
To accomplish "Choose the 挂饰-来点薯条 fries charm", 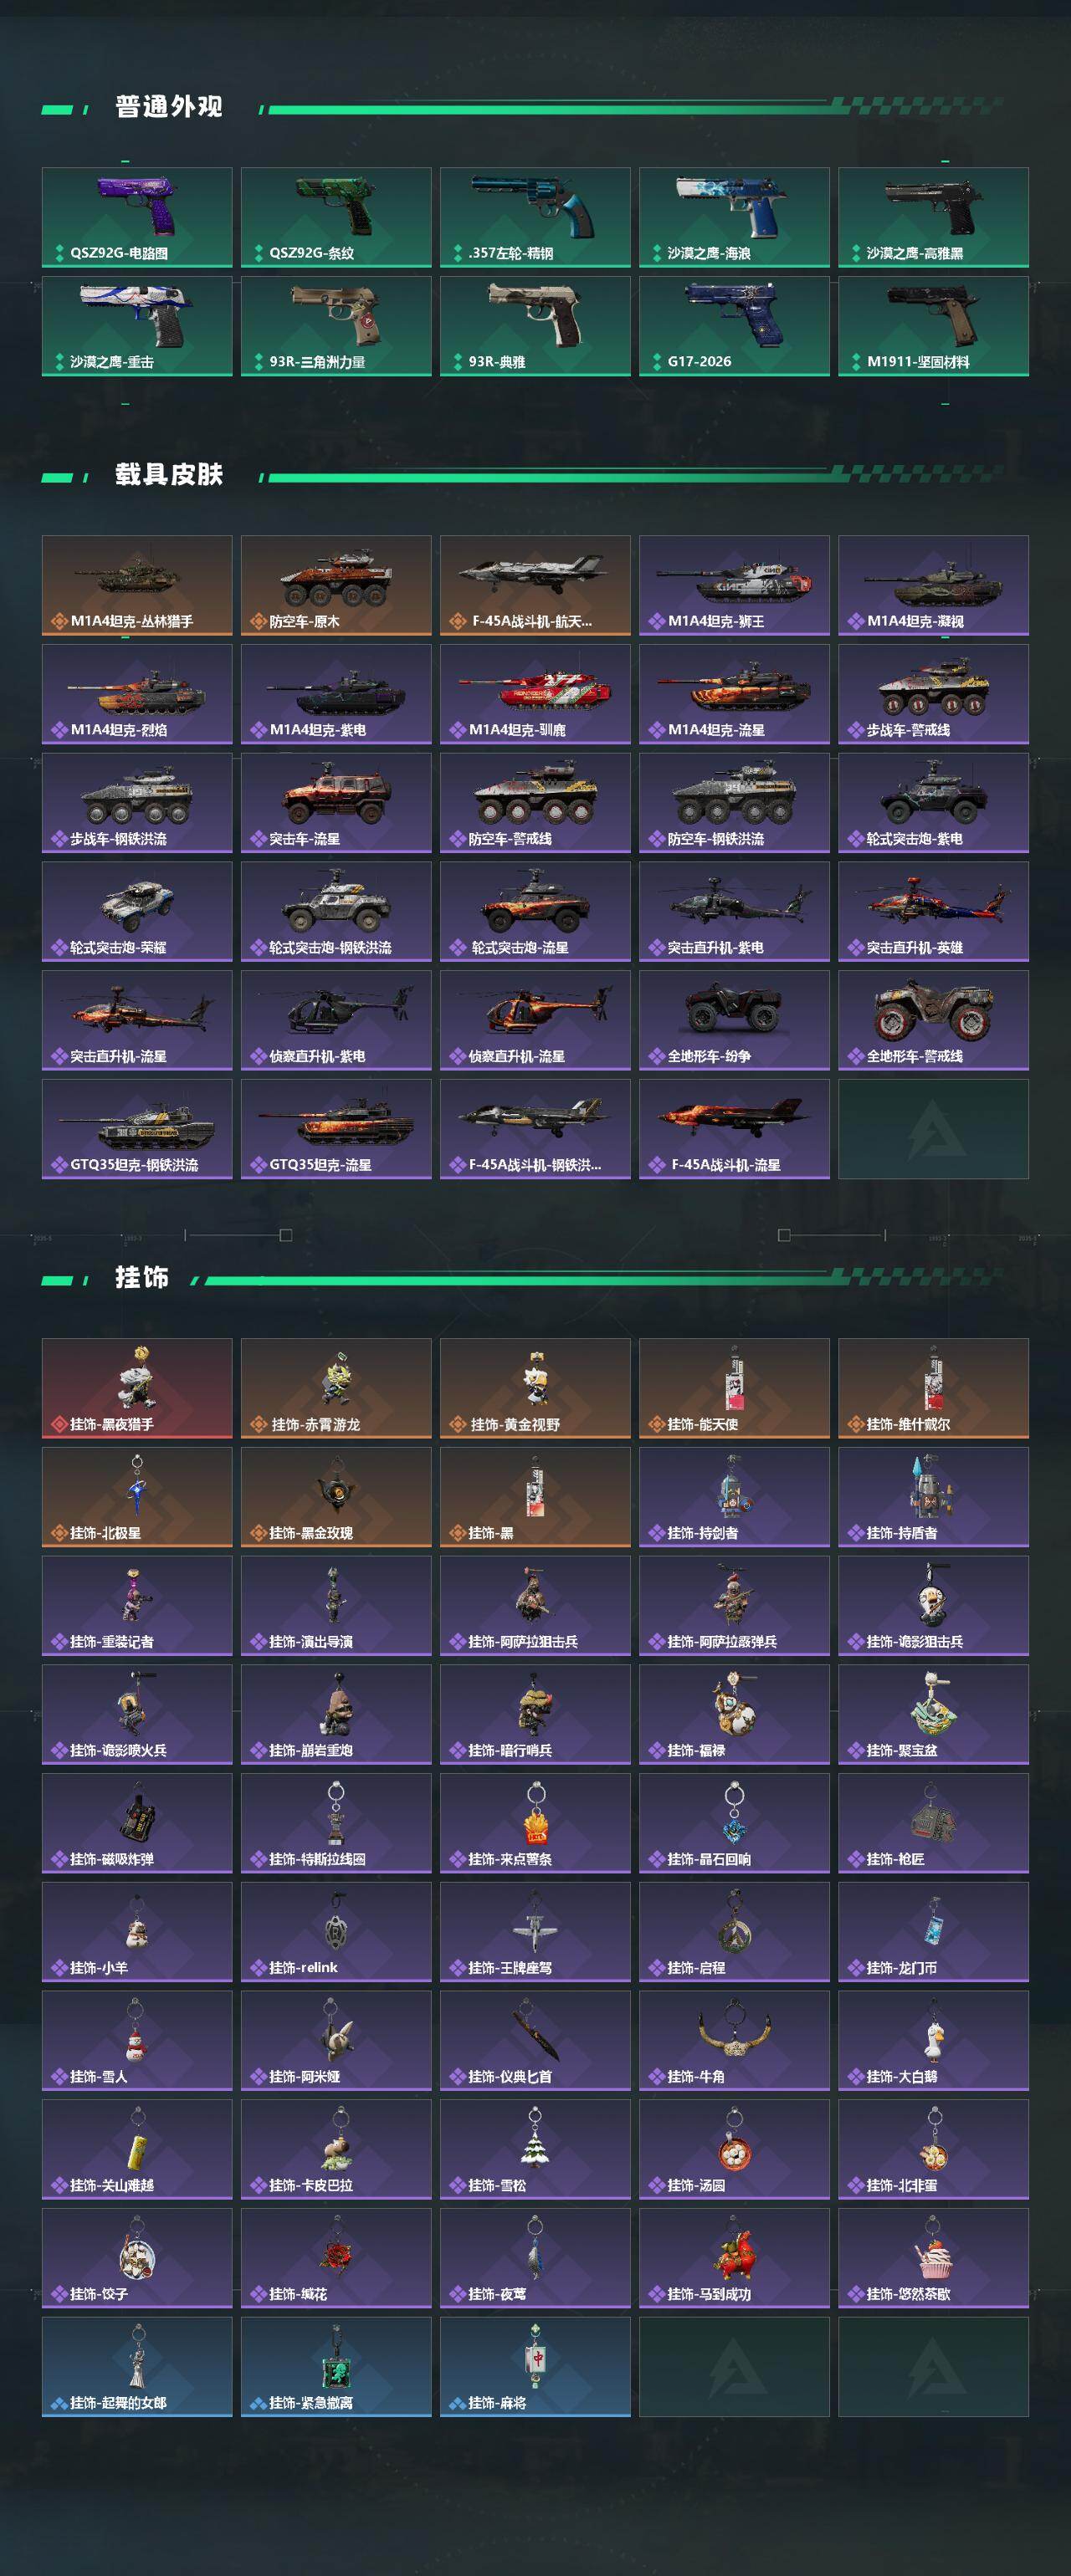I will pos(535,1823).
